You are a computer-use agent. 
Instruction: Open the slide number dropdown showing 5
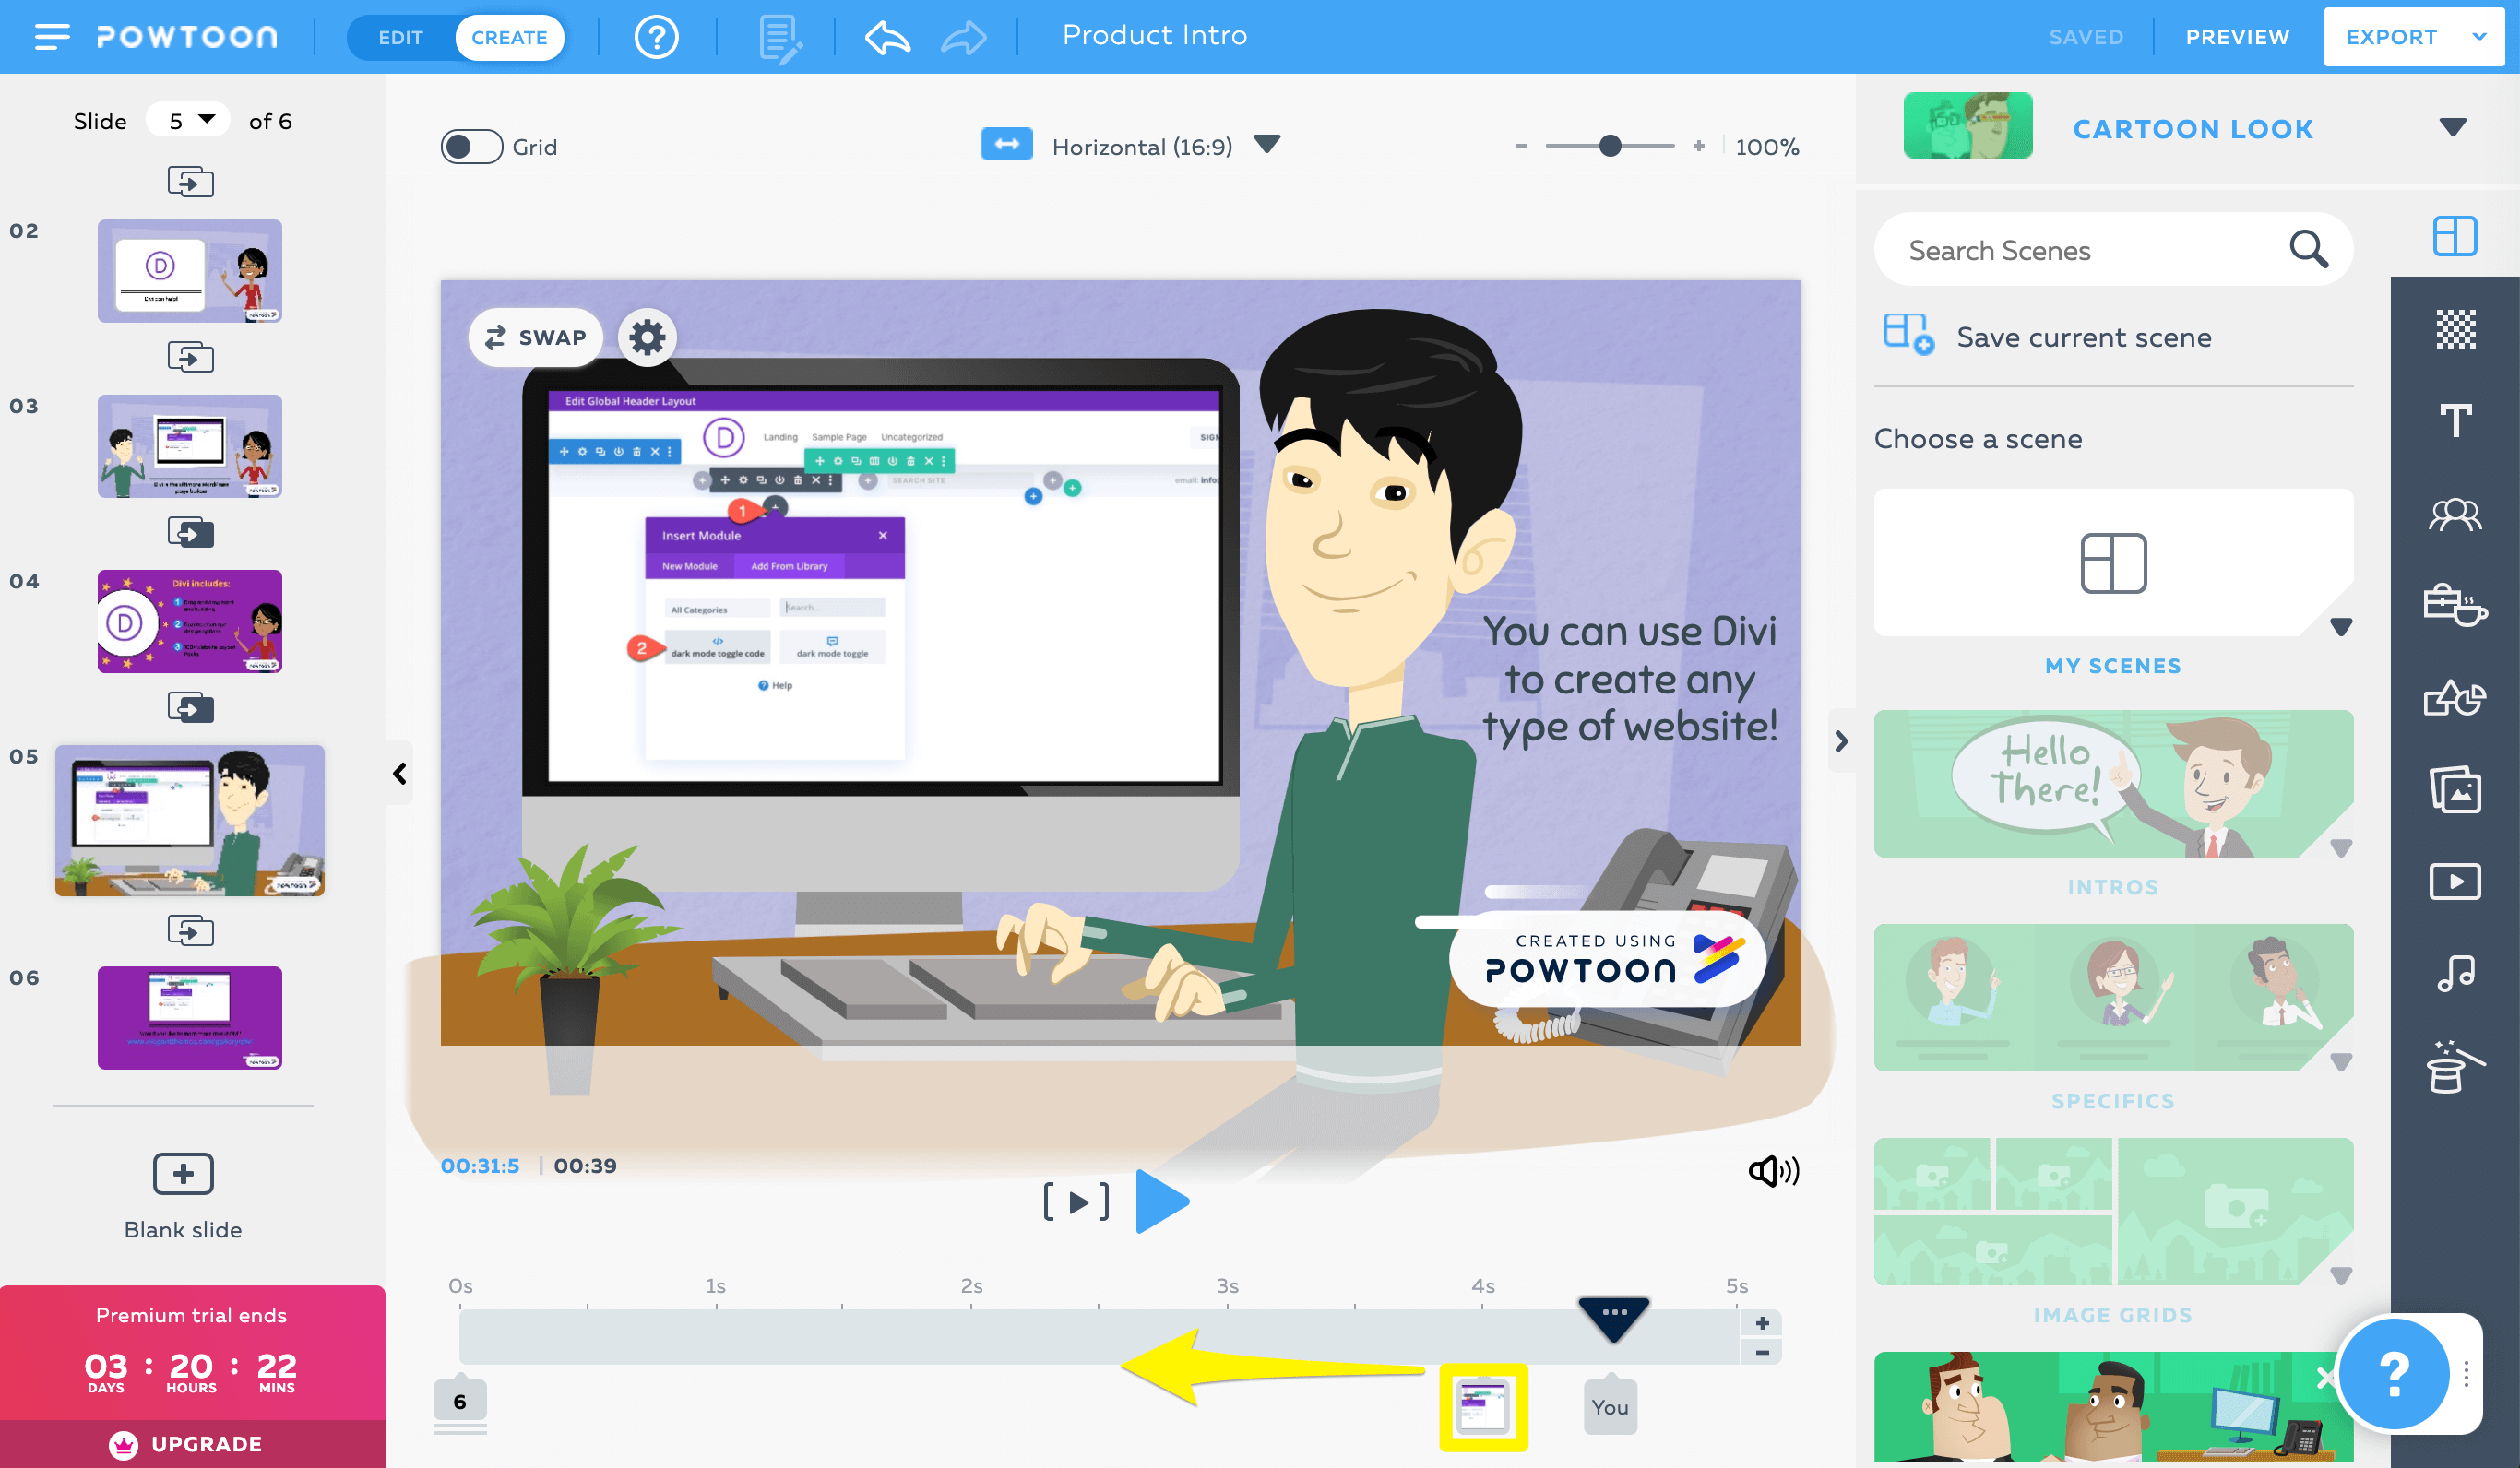tap(189, 119)
